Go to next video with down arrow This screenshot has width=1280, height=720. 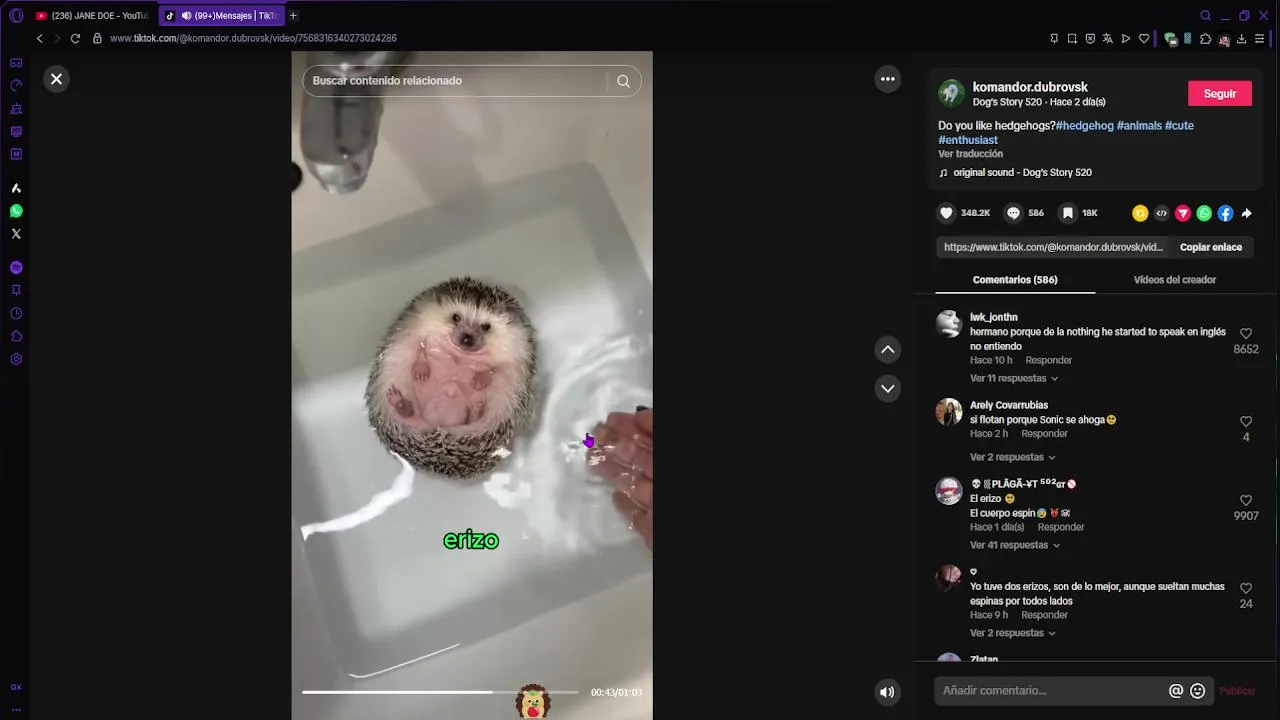pyautogui.click(x=887, y=388)
